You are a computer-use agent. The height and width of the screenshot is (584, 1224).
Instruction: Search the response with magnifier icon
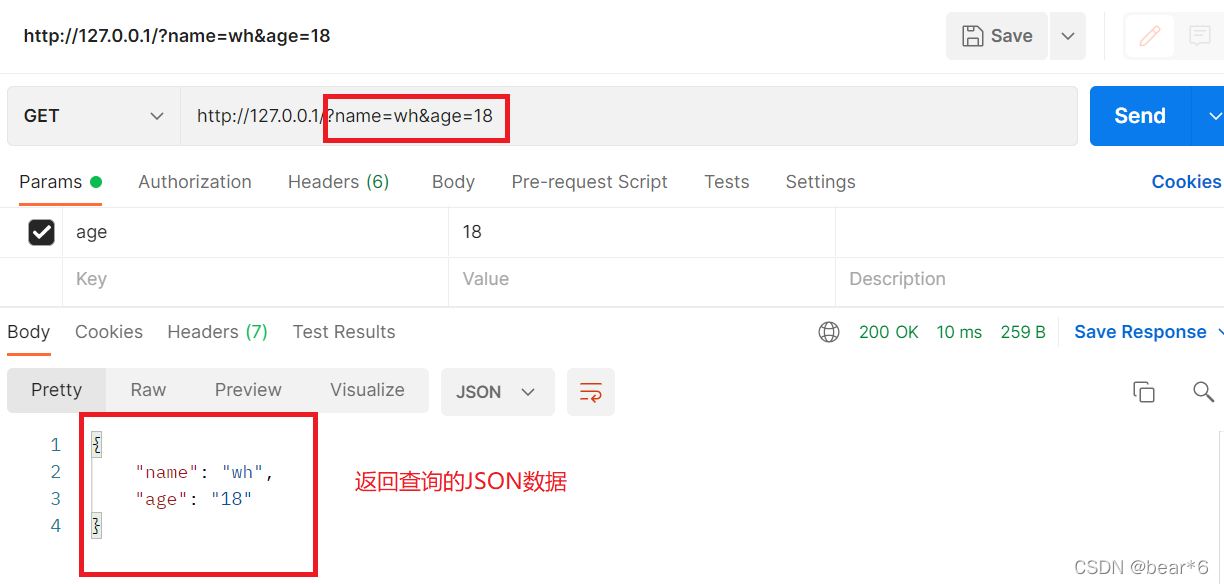click(1203, 392)
